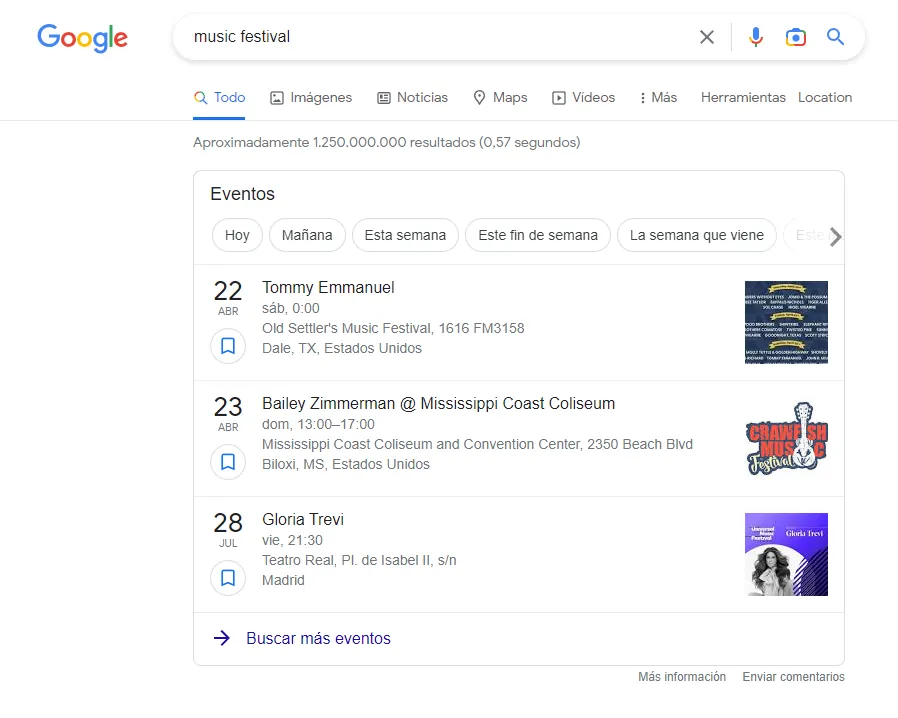Viewport: 898px width, 718px height.
Task: Click the Aproximadamente 1.250.000.000 resultados text
Action: click(387, 142)
